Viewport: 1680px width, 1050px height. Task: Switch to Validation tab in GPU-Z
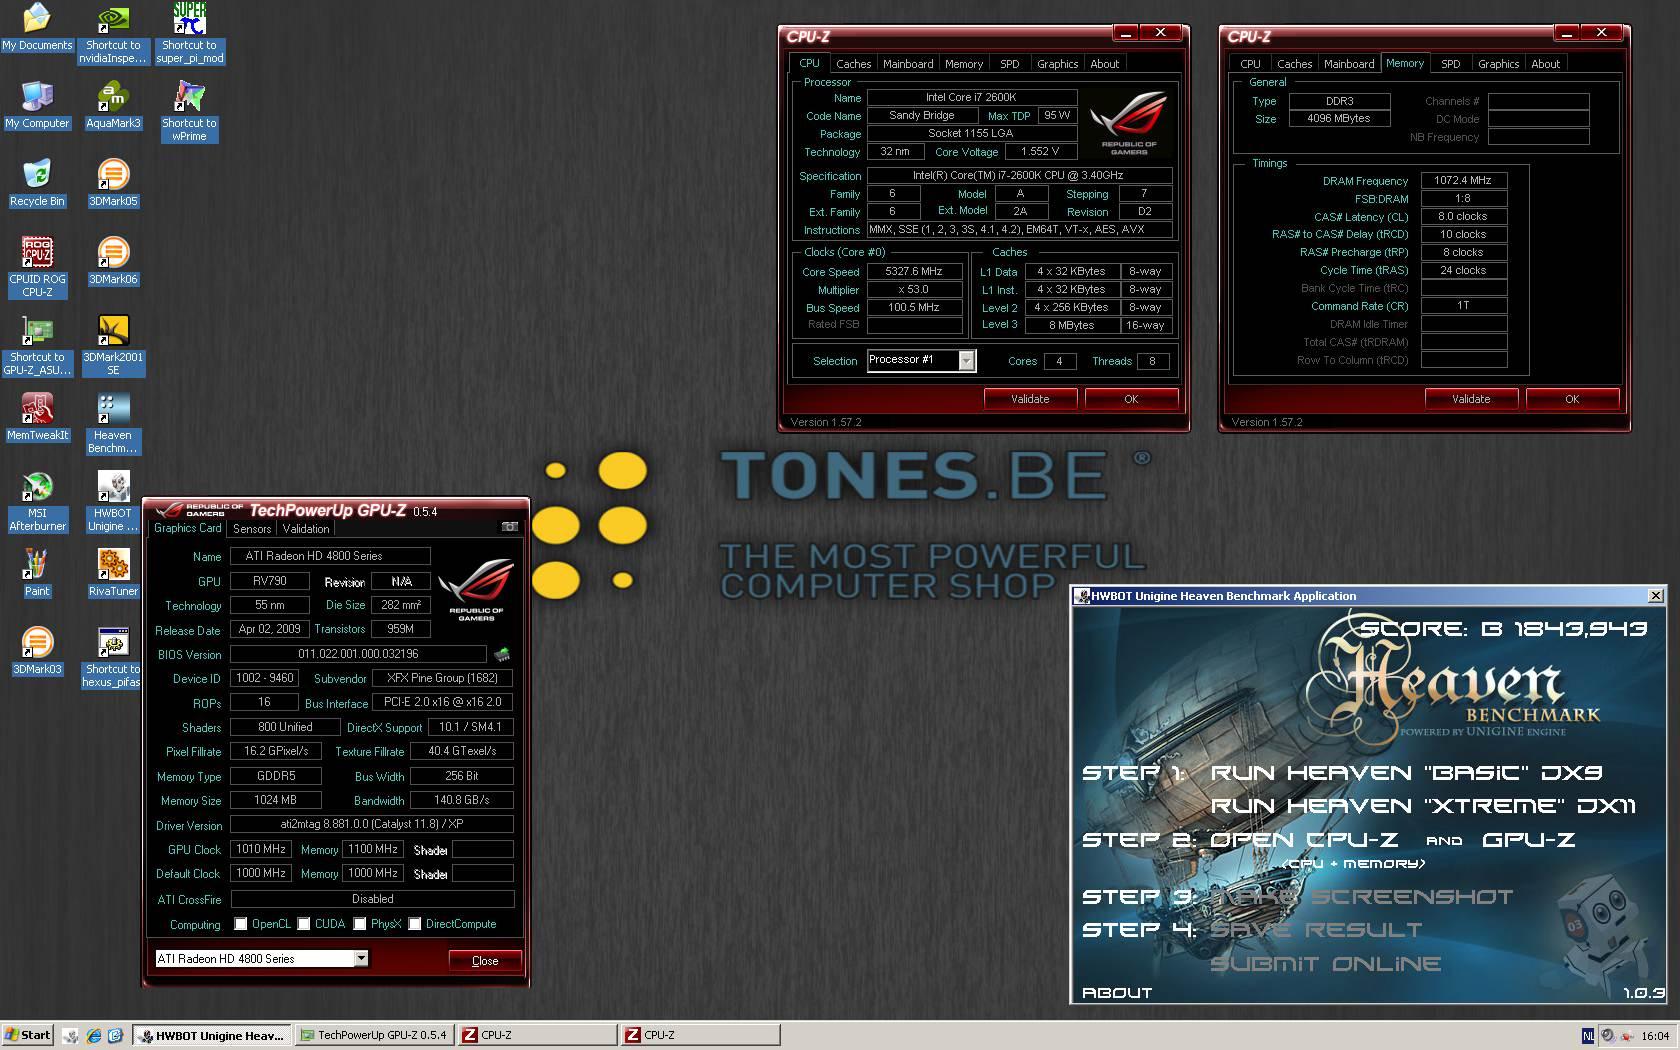click(306, 529)
